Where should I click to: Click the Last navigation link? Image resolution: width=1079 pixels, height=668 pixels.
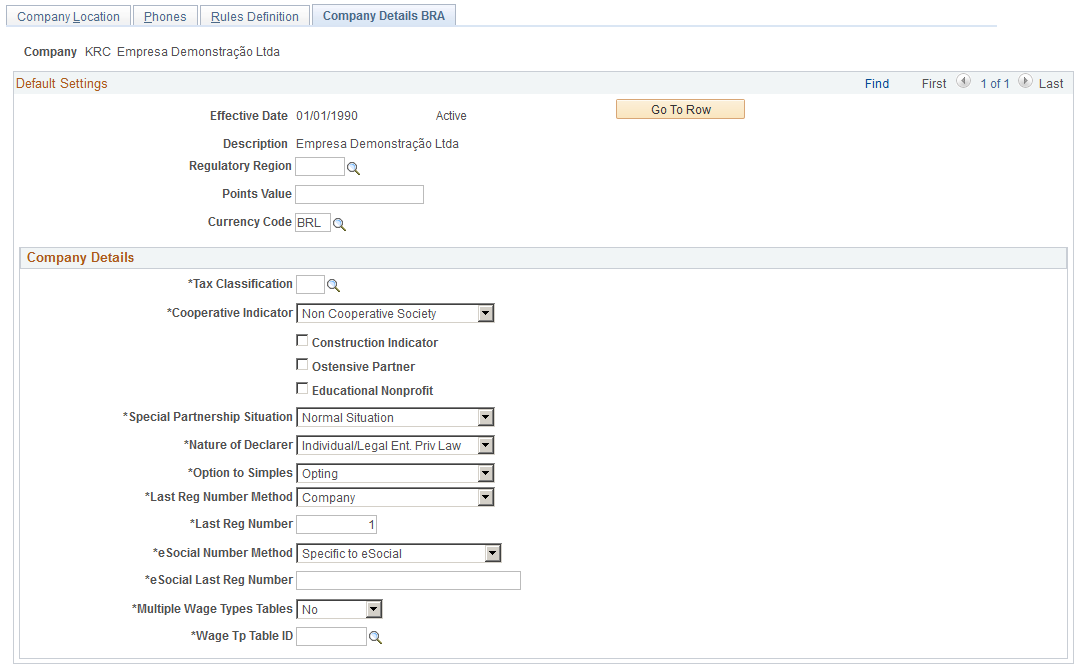(x=1051, y=83)
